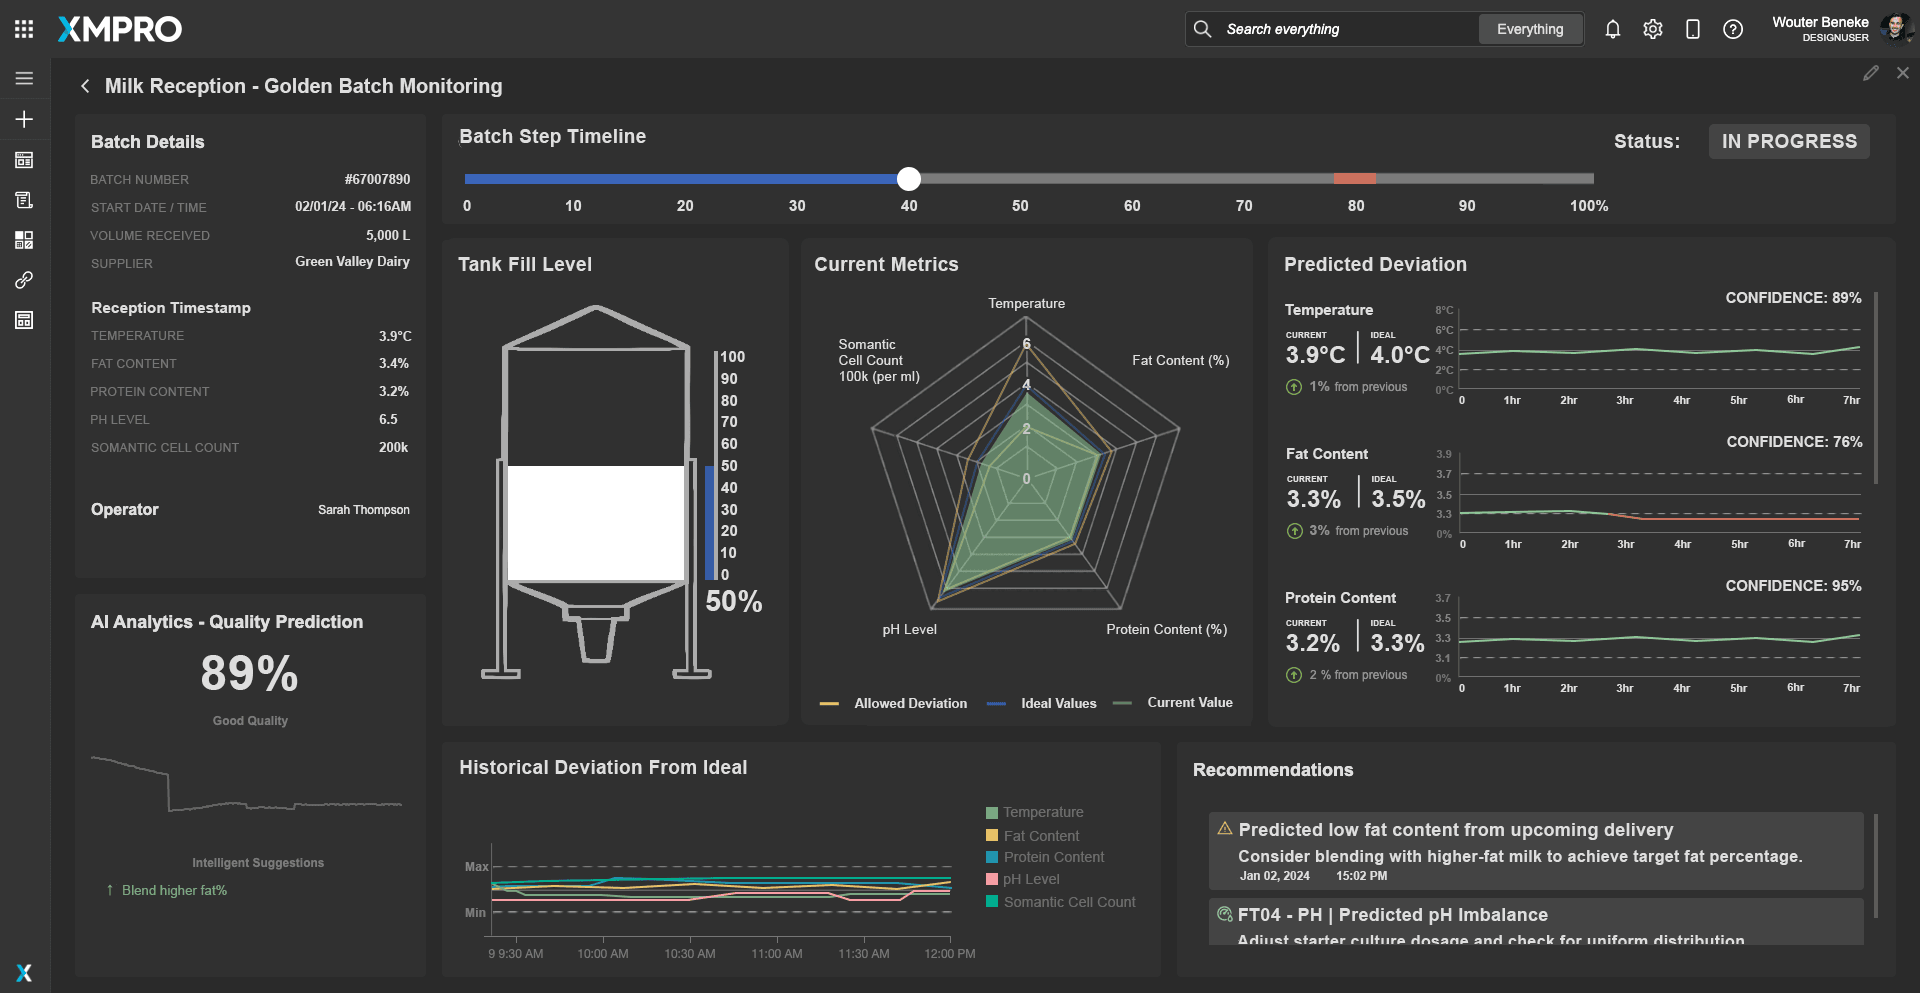1920x993 pixels.
Task: Go back using the chevron beside Milk Reception
Action: (85, 86)
